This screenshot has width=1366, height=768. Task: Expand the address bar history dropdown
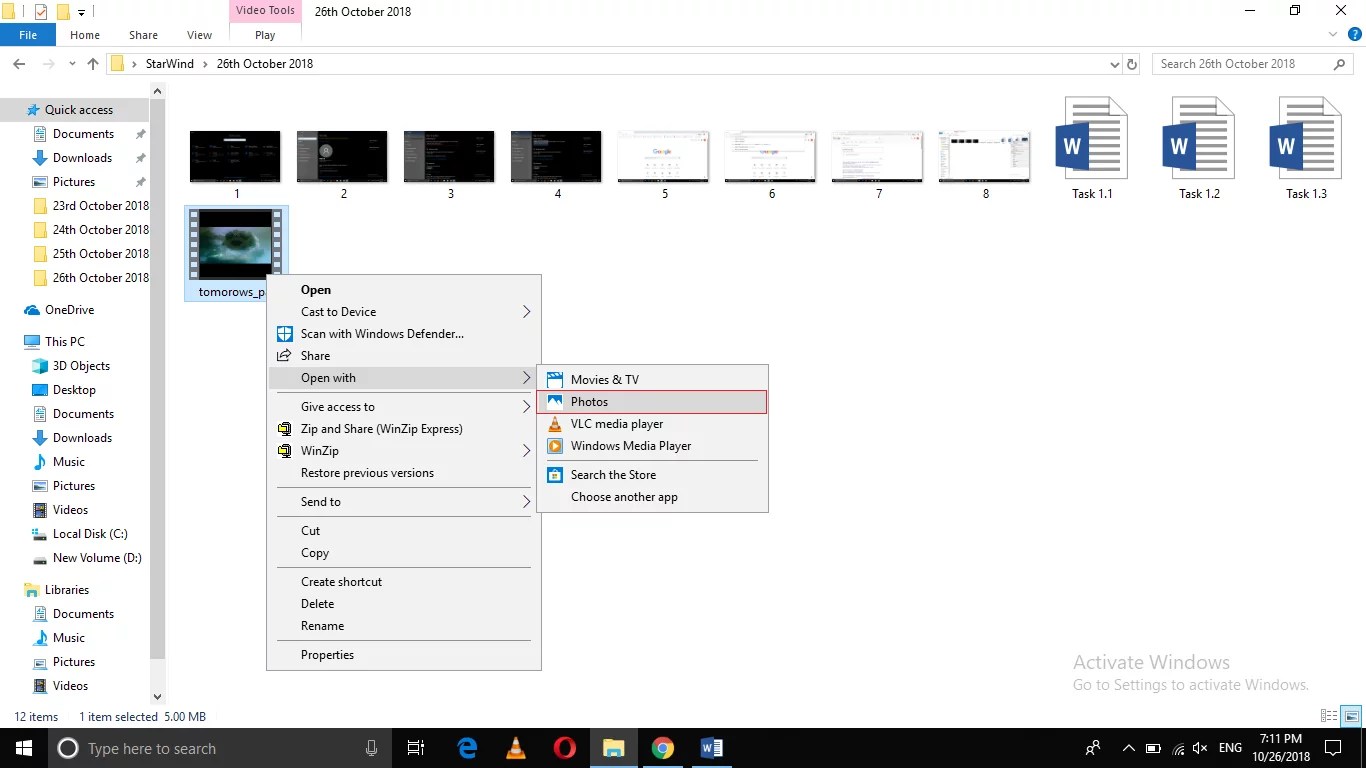[1114, 63]
